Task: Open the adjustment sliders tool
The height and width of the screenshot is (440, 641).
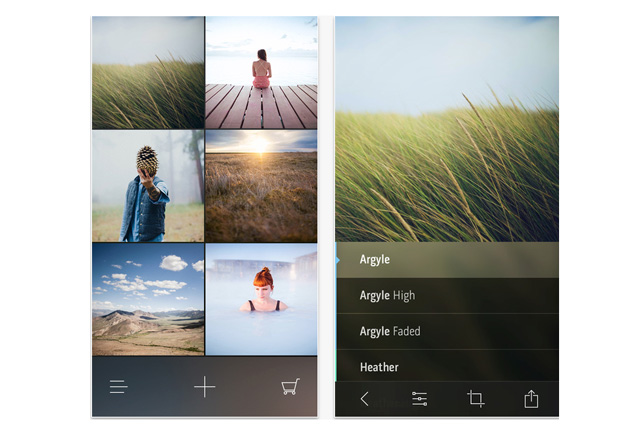Action: click(420, 399)
